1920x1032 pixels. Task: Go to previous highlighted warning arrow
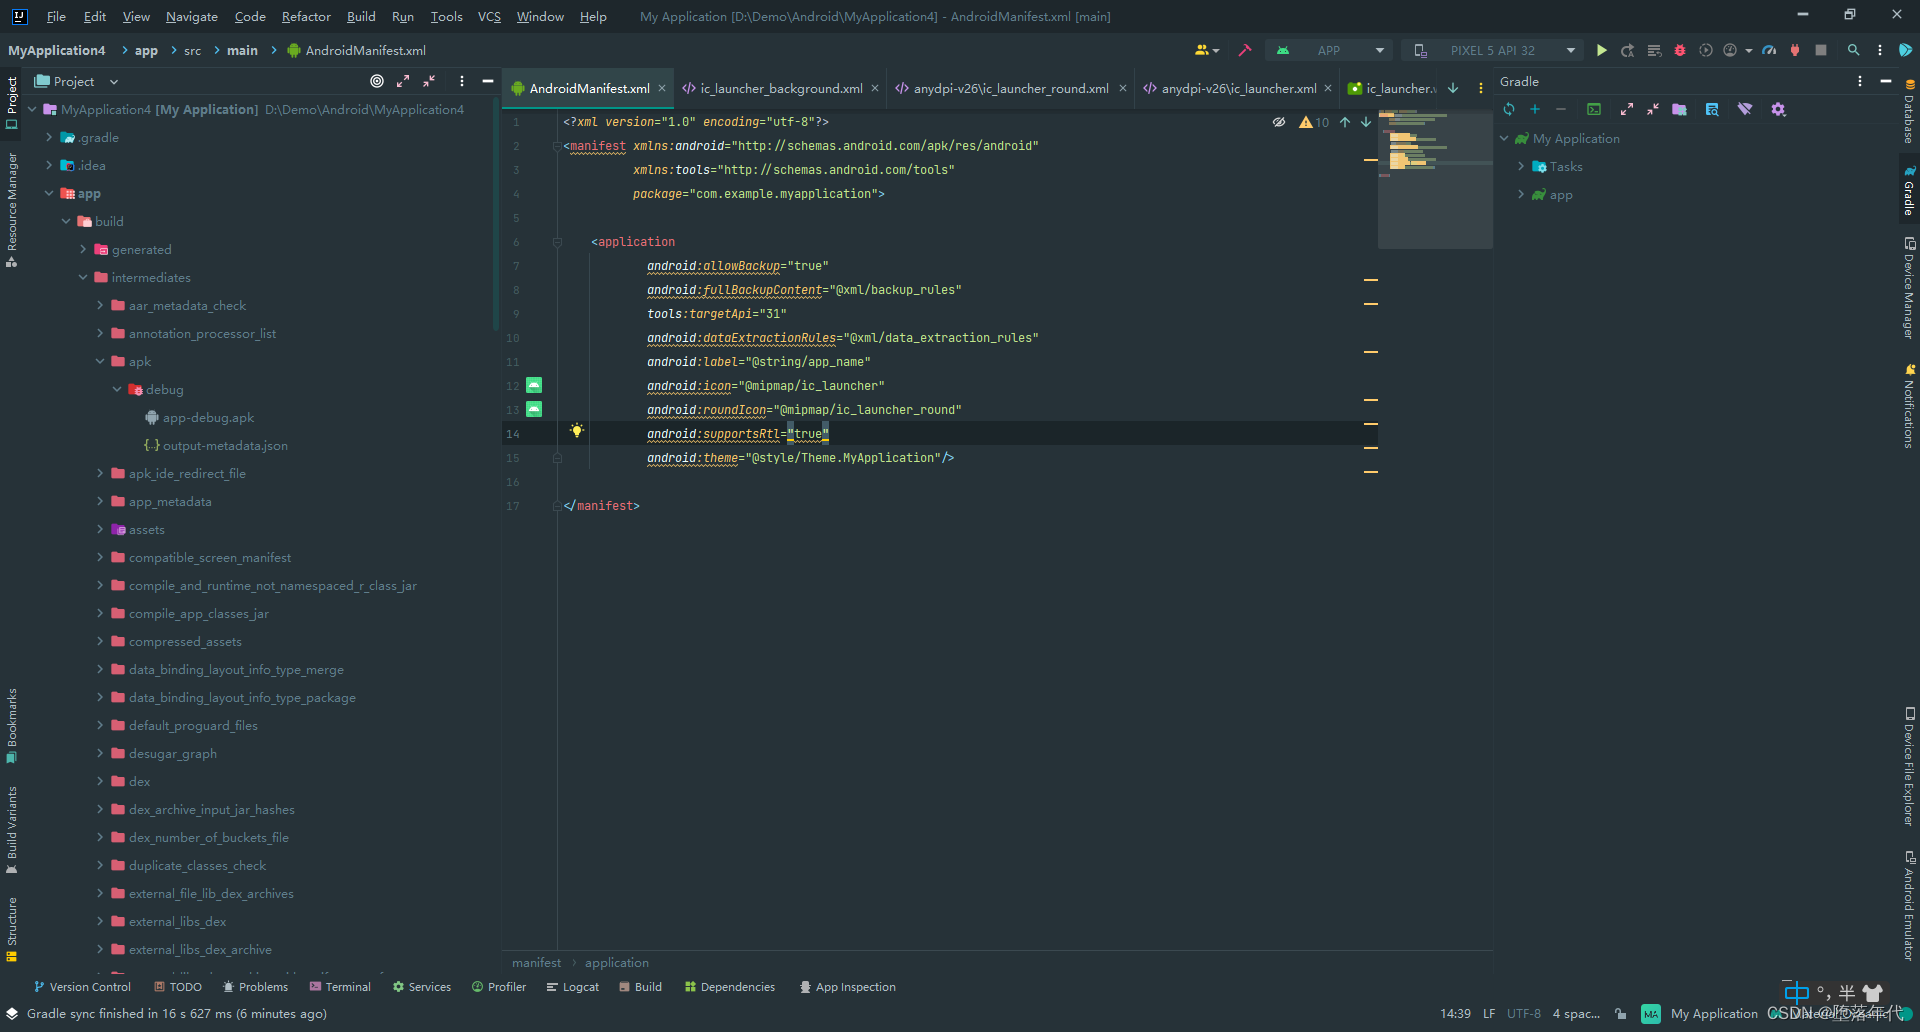1345,122
